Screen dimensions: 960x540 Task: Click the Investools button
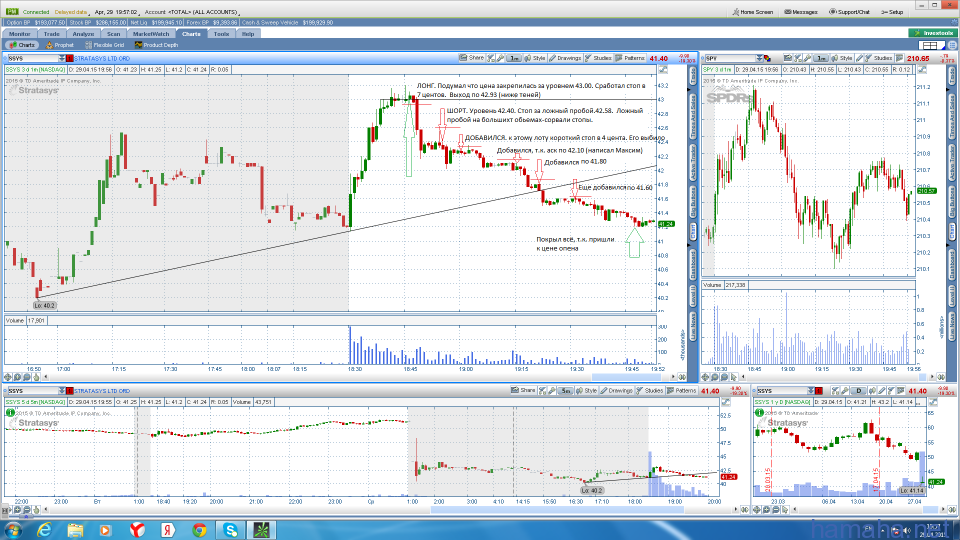pos(932,33)
